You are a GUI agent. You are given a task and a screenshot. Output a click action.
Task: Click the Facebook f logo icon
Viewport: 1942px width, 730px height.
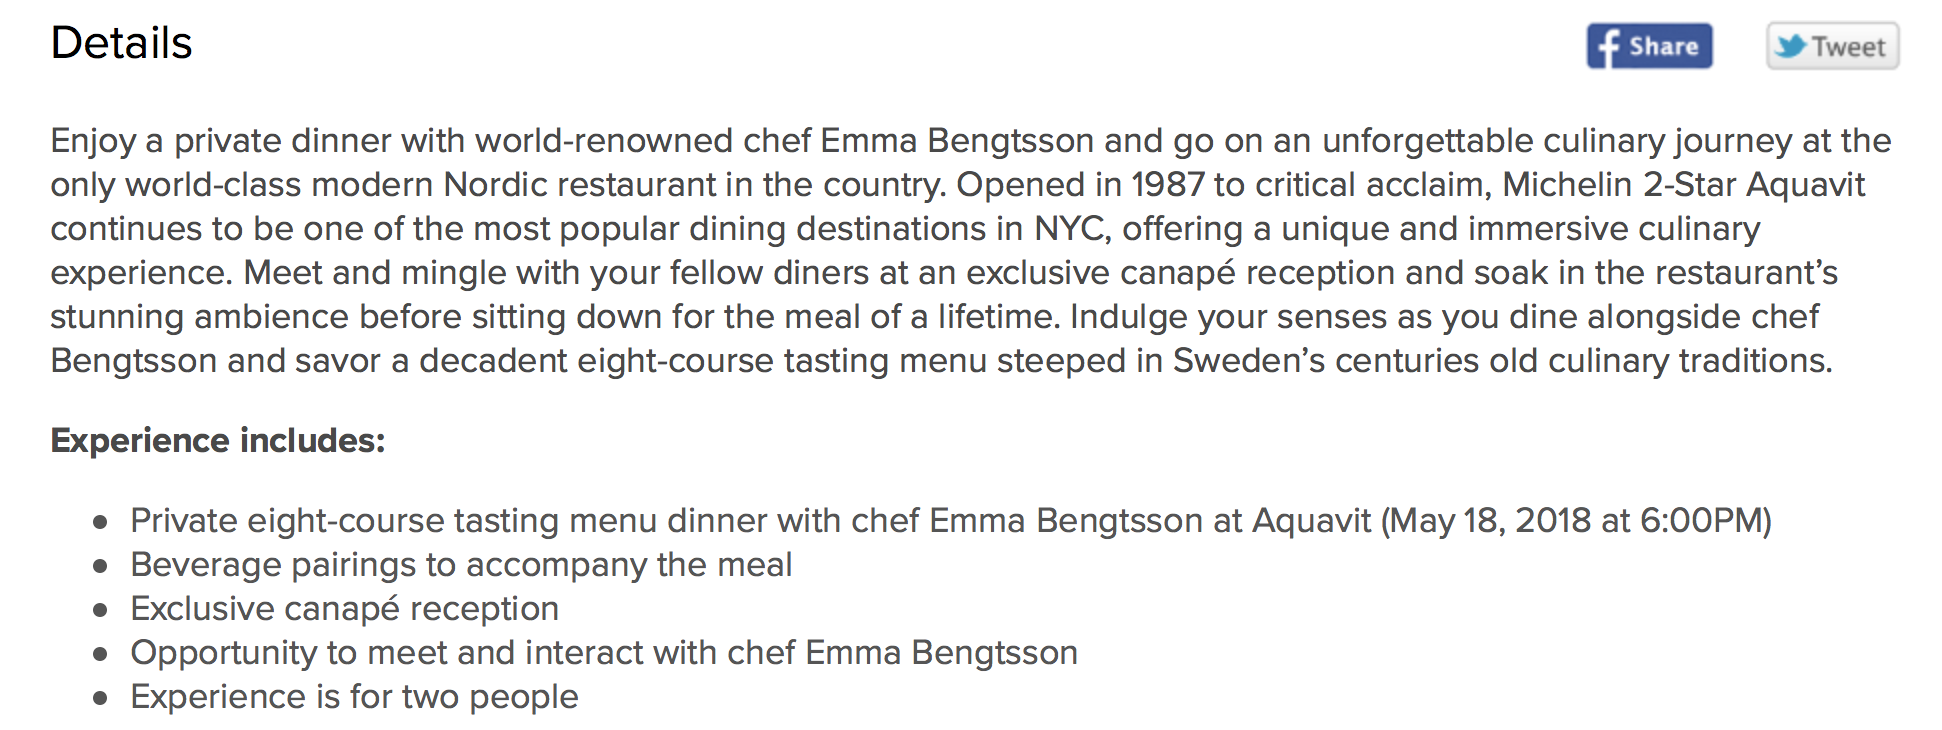pyautogui.click(x=1607, y=47)
